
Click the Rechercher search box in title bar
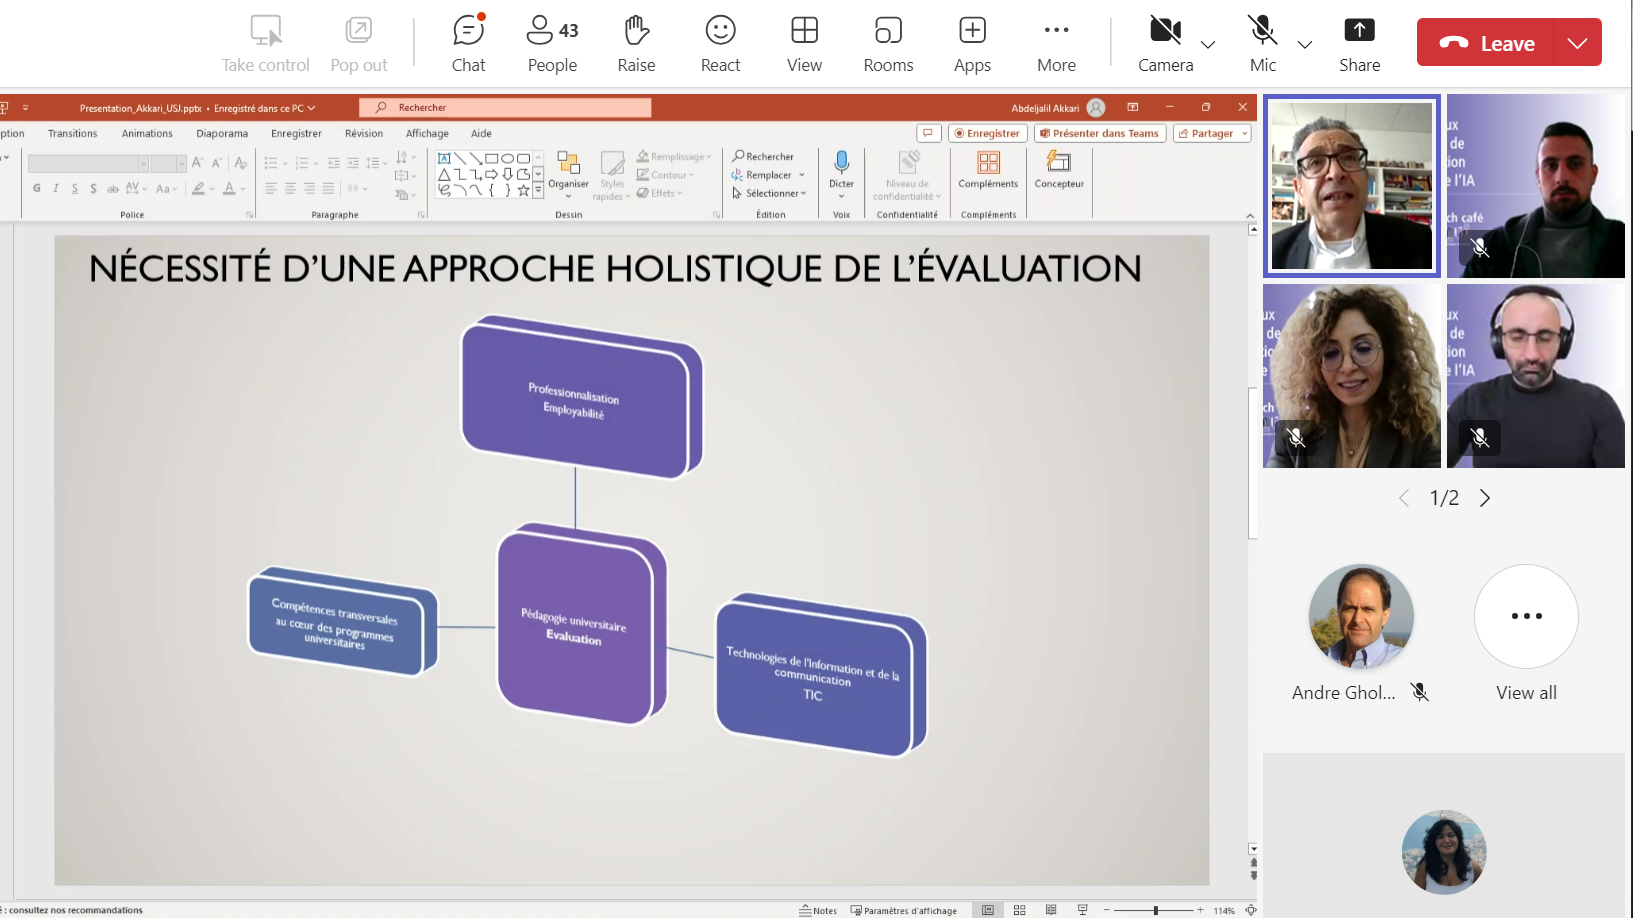505,107
